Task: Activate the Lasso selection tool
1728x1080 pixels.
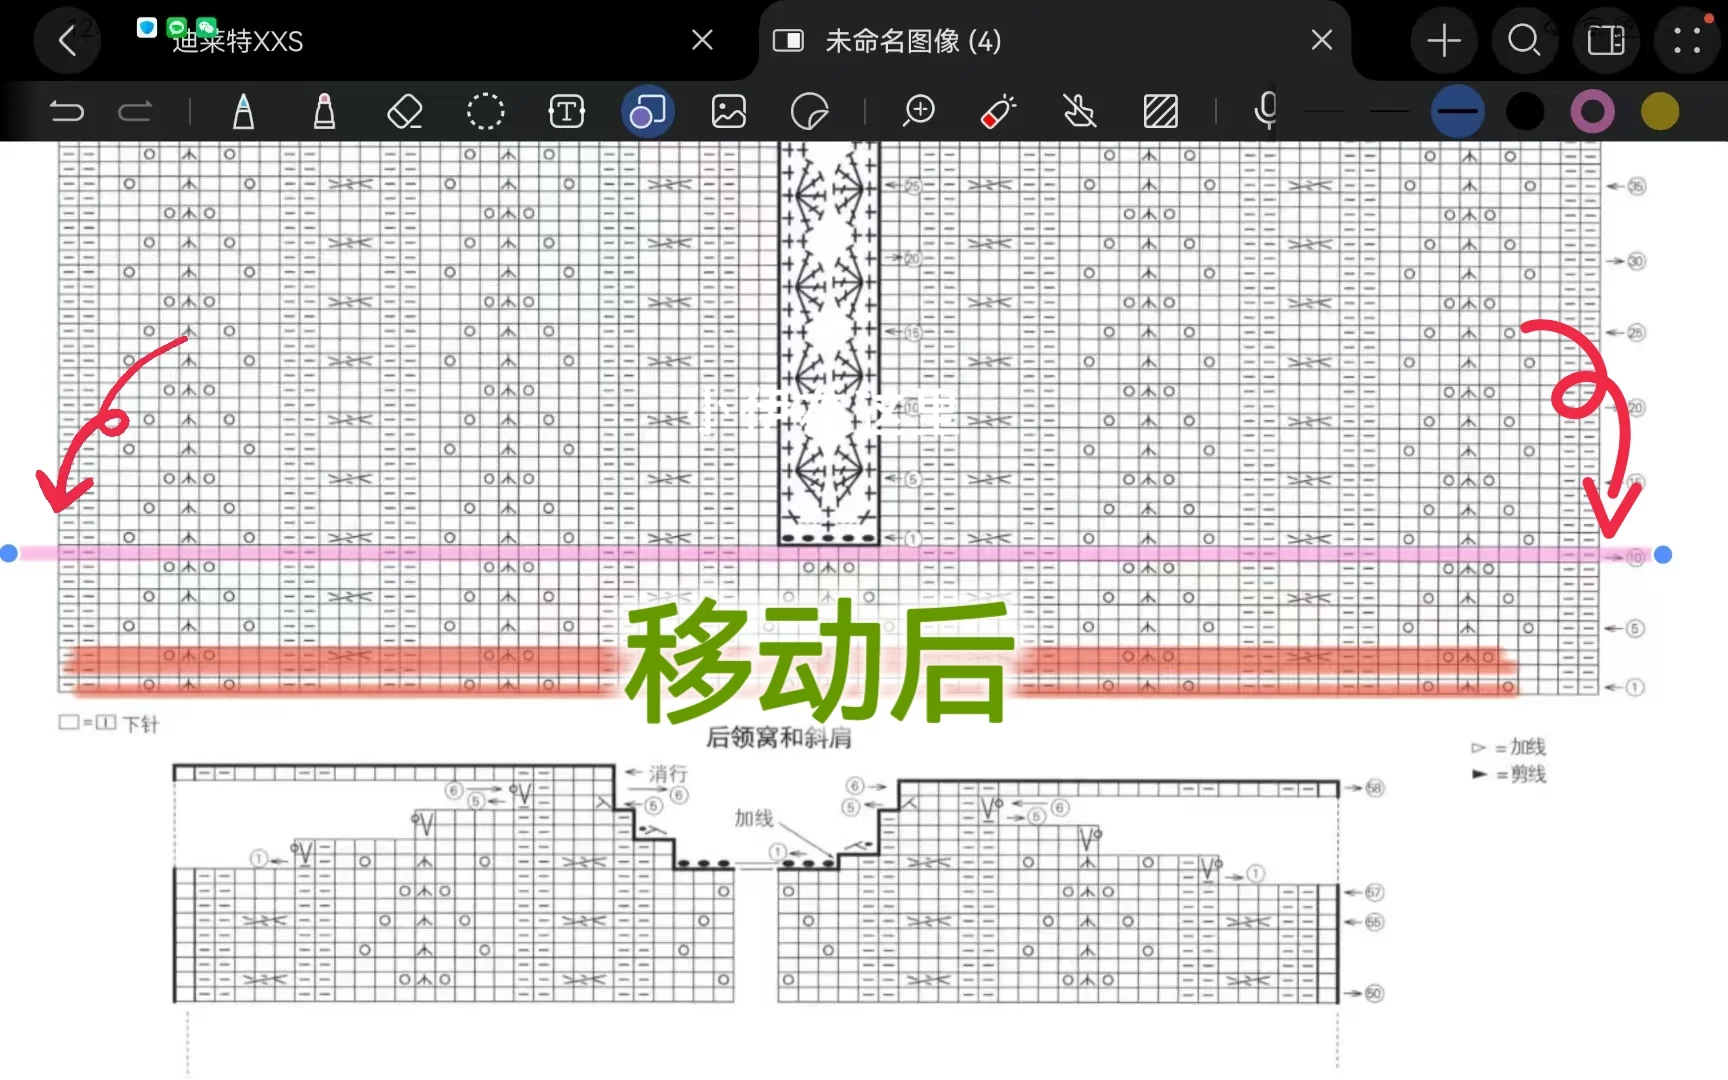Action: (x=486, y=112)
